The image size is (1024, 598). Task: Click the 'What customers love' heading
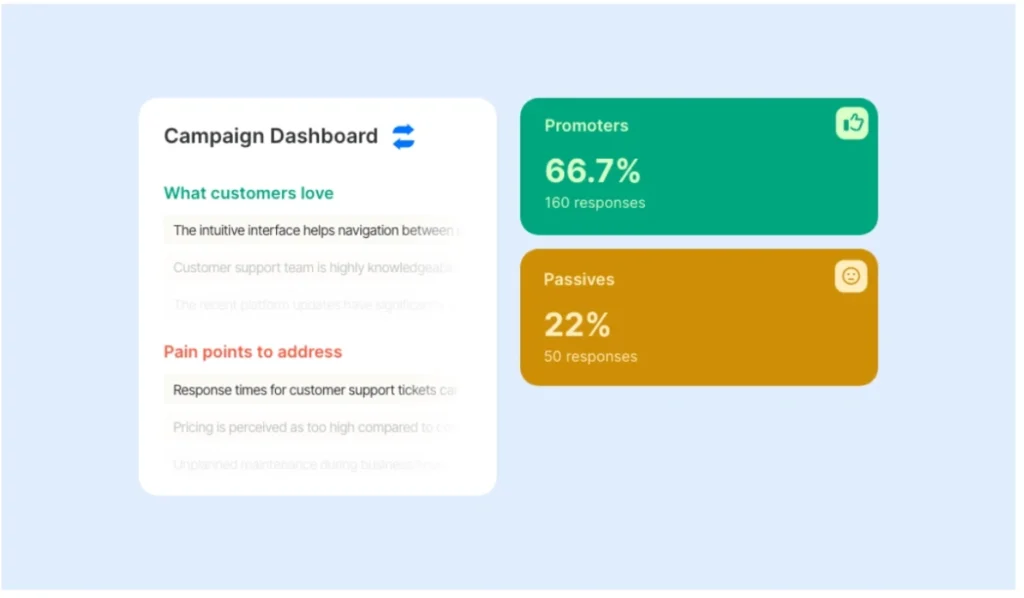[250, 195]
